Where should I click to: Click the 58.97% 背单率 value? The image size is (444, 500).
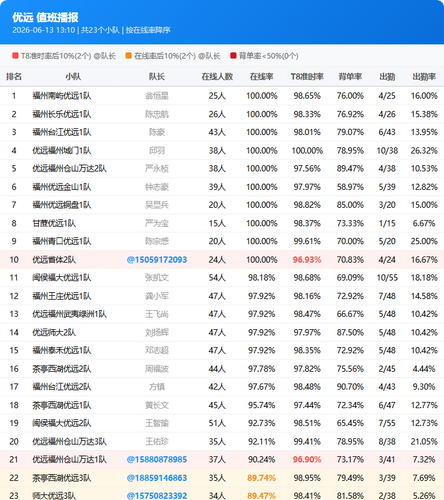click(350, 187)
